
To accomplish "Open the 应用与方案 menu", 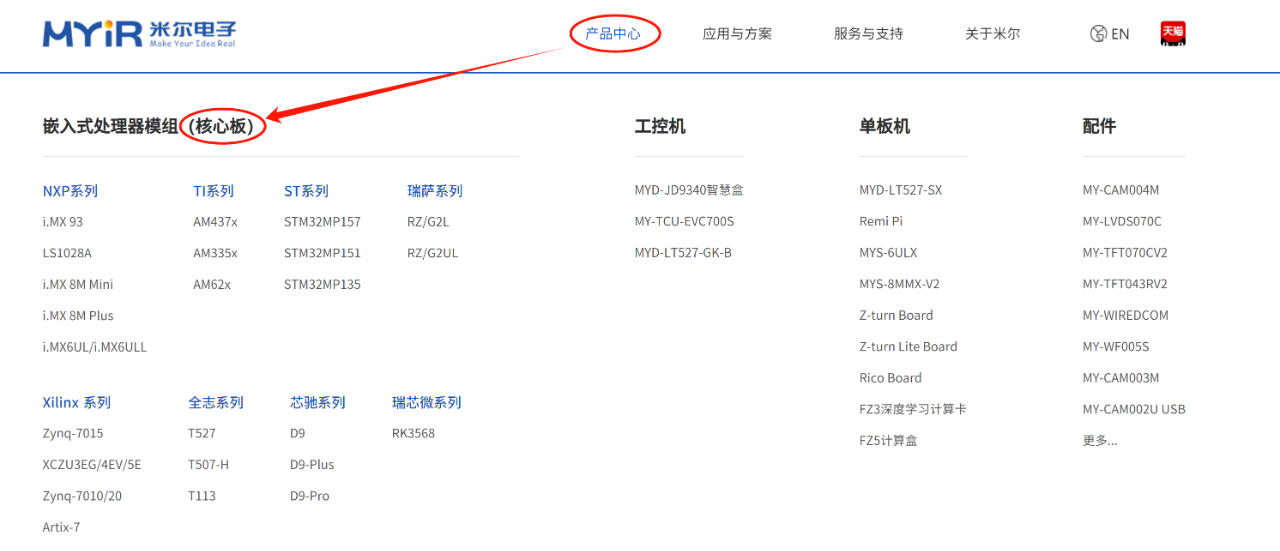I will [x=737, y=34].
